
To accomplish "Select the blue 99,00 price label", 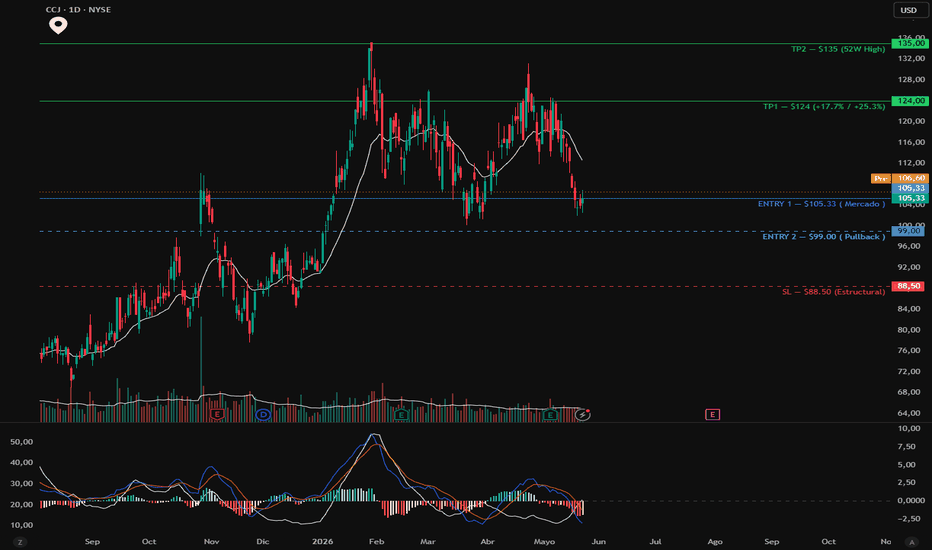I will click(x=908, y=231).
